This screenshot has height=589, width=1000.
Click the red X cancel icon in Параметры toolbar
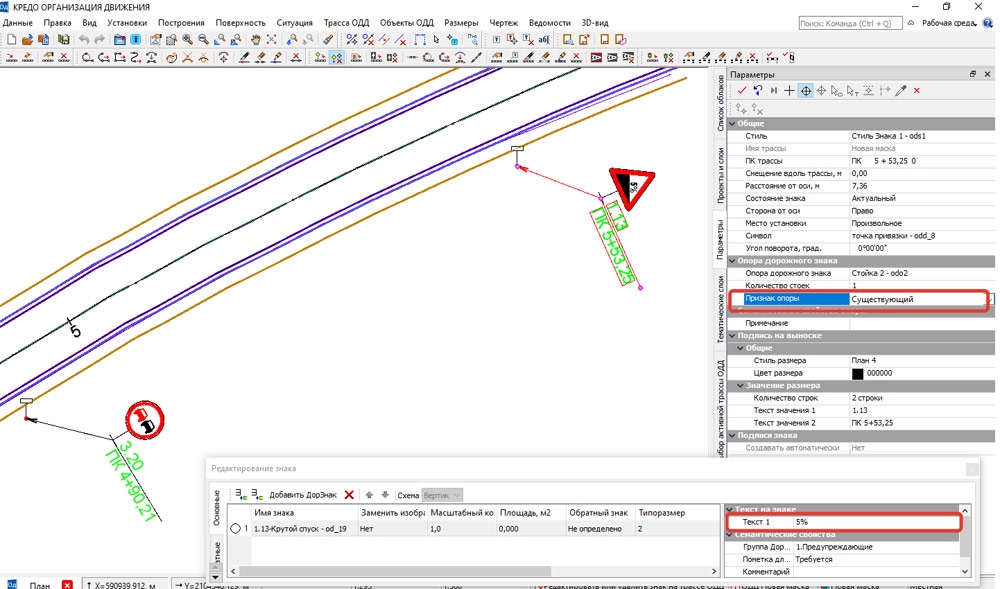tap(917, 90)
